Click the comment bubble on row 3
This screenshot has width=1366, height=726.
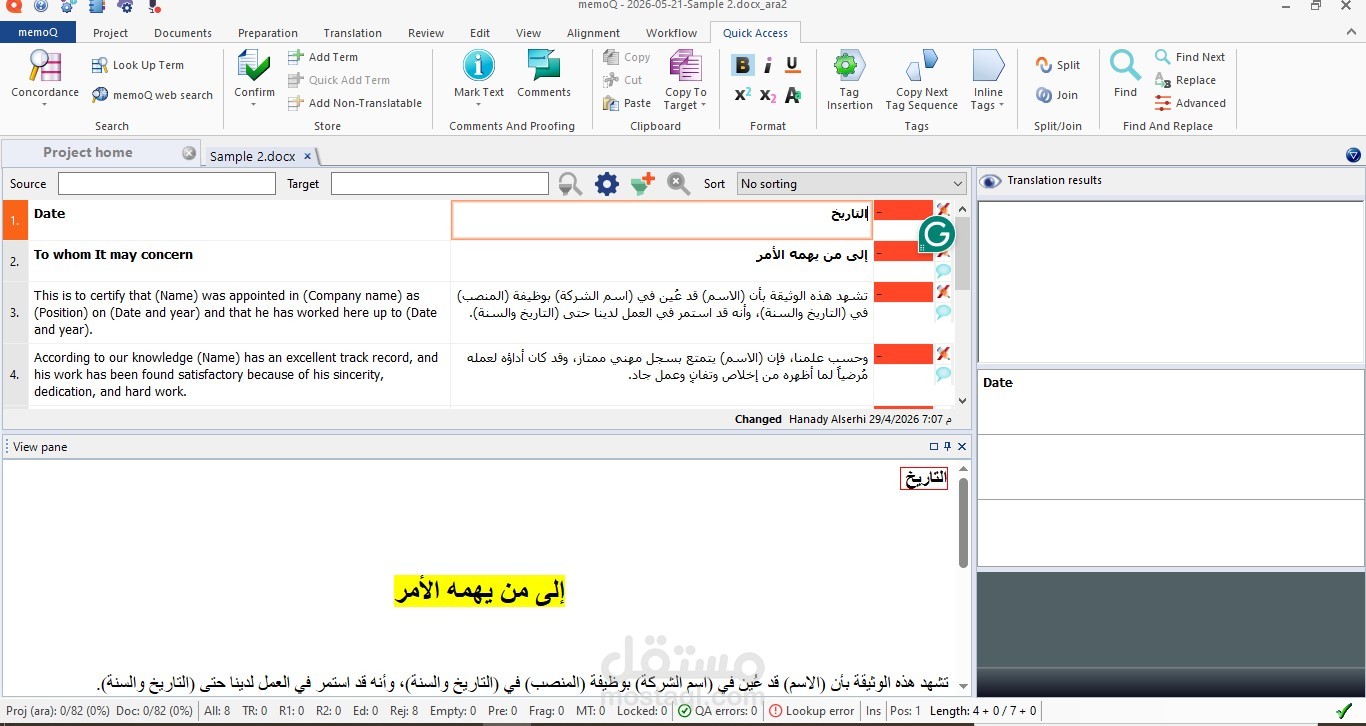(943, 312)
